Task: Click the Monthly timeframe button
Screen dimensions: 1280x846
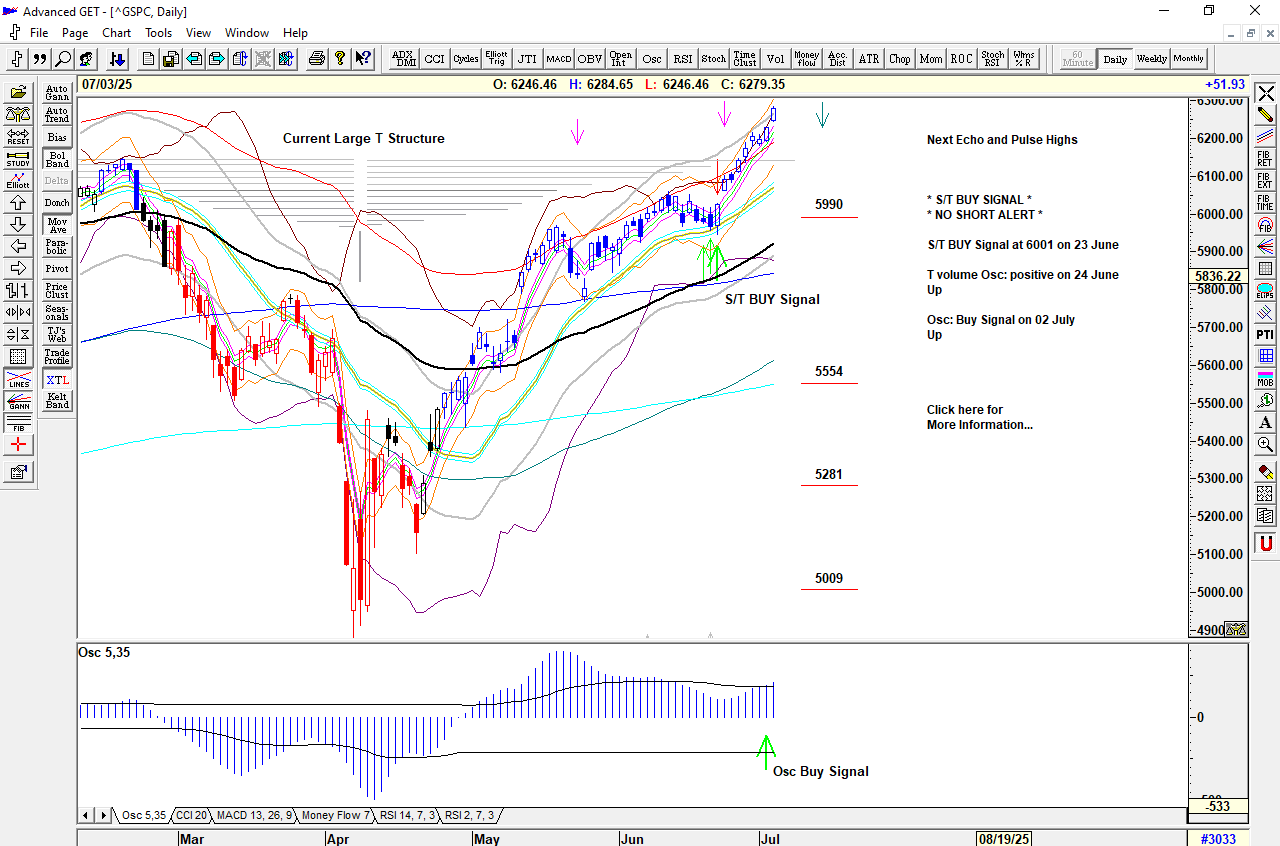Action: tap(1188, 59)
